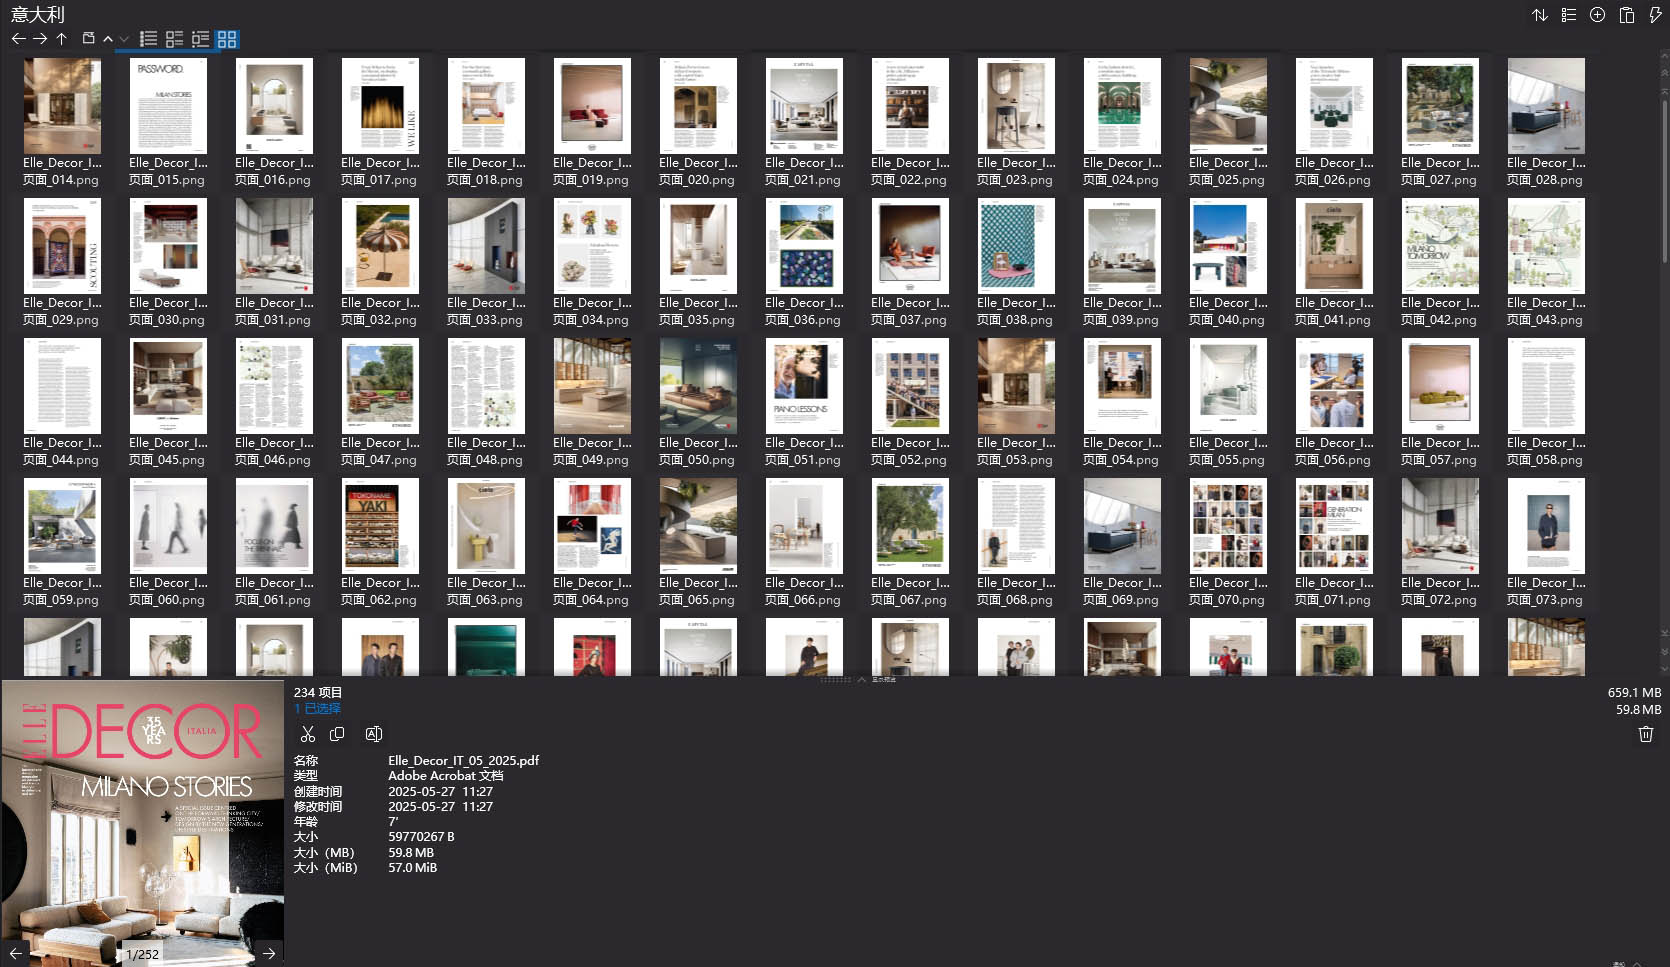Click the new item plus icon

[x=1598, y=15]
